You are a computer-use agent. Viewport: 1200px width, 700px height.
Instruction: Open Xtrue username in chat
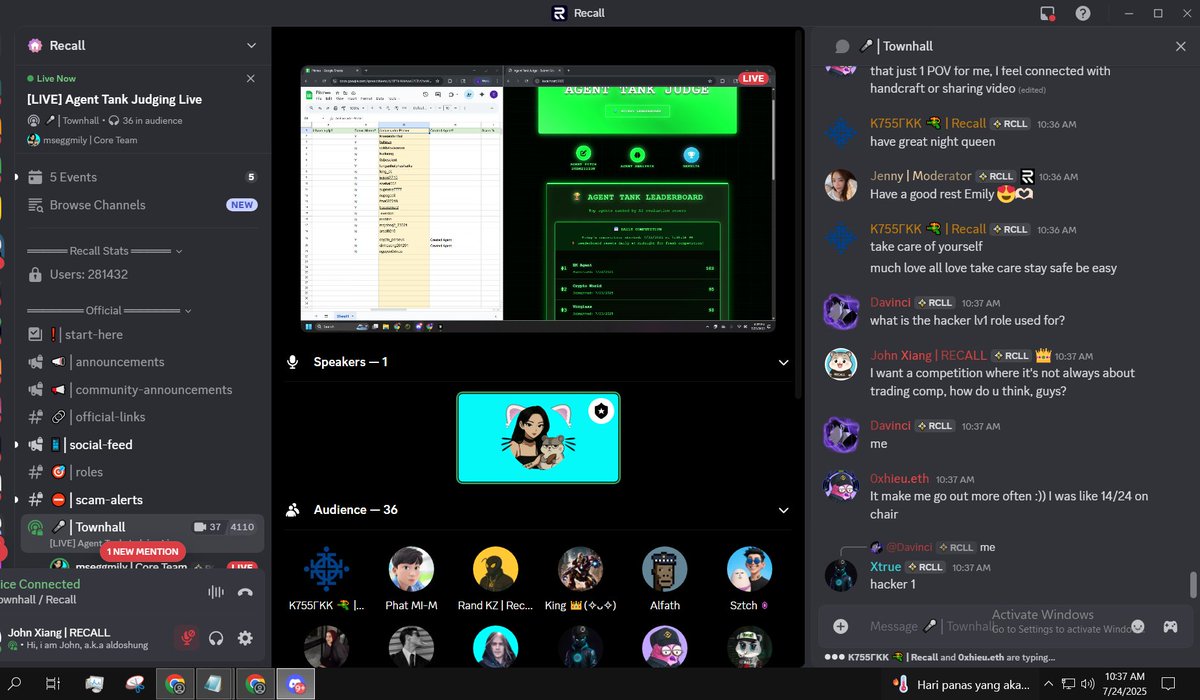(886, 567)
